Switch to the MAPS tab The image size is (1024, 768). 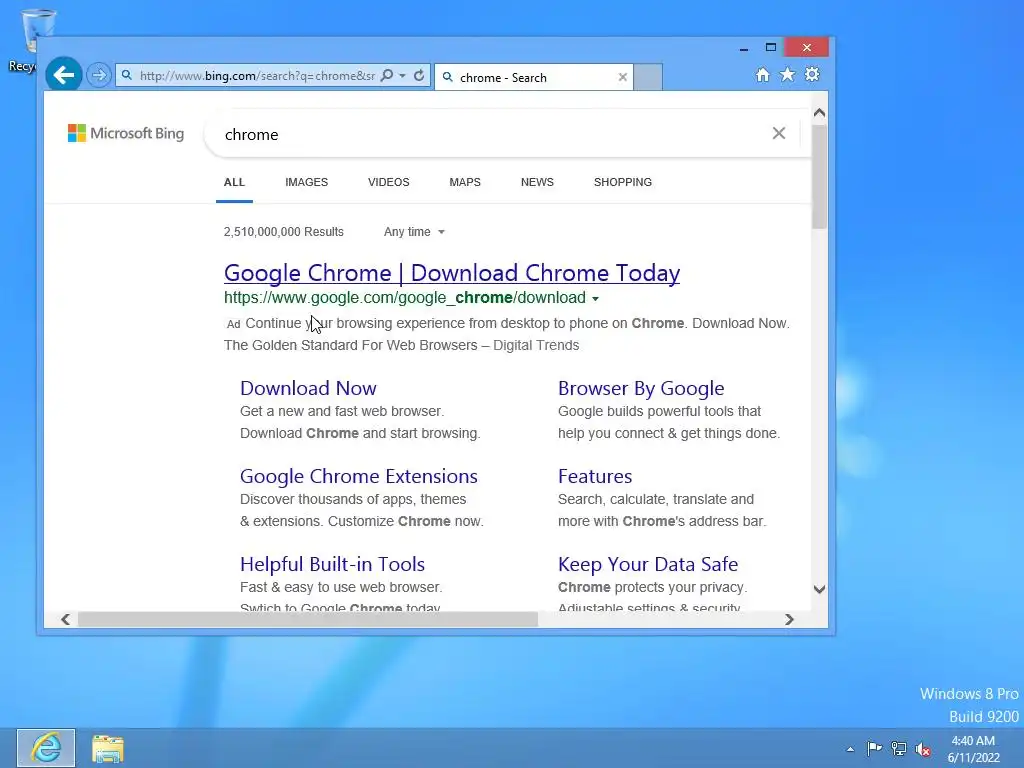(465, 182)
